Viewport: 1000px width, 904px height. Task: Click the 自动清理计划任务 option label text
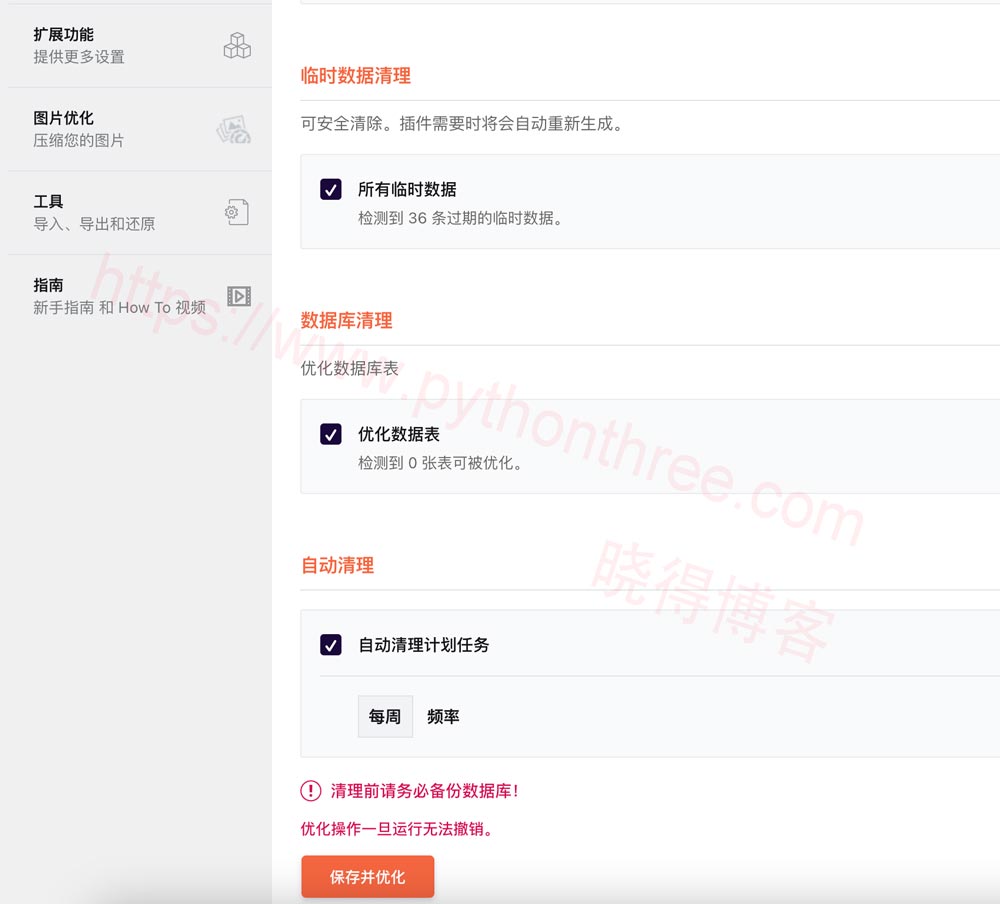(x=424, y=645)
